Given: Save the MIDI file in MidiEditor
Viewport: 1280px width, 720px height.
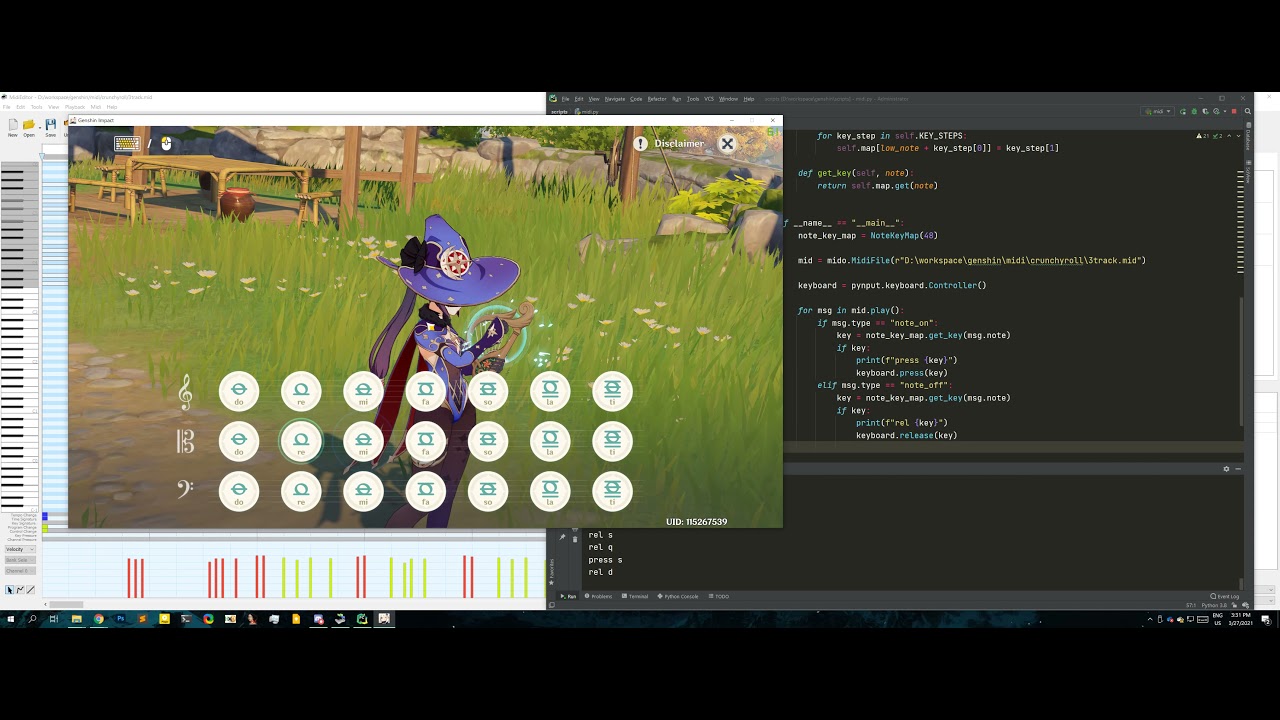Looking at the screenshot, I should tap(50, 126).
